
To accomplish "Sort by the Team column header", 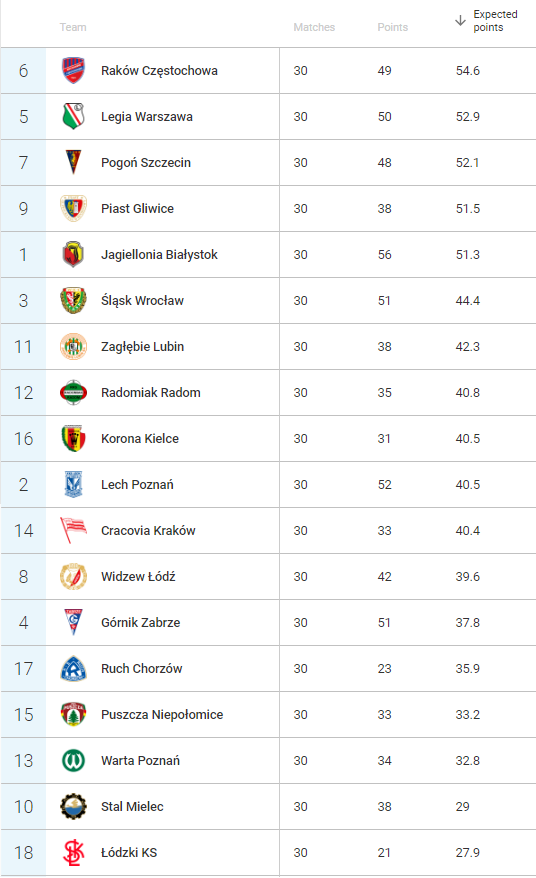I will coord(73,27).
